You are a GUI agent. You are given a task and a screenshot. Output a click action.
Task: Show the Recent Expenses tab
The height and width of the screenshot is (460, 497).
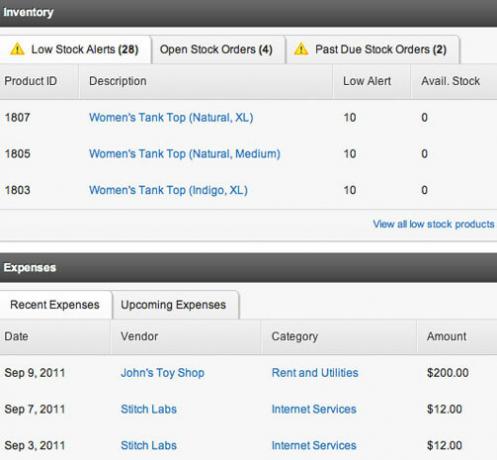(55, 305)
